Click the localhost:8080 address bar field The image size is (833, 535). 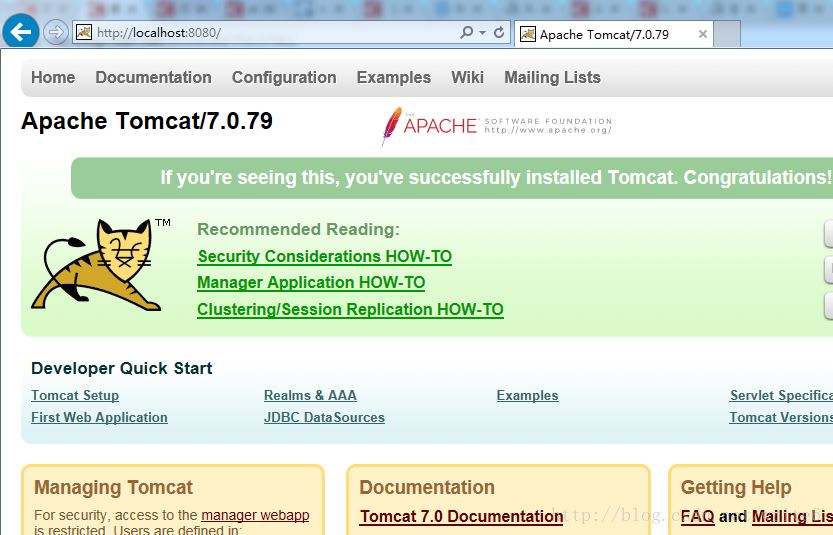(x=270, y=33)
